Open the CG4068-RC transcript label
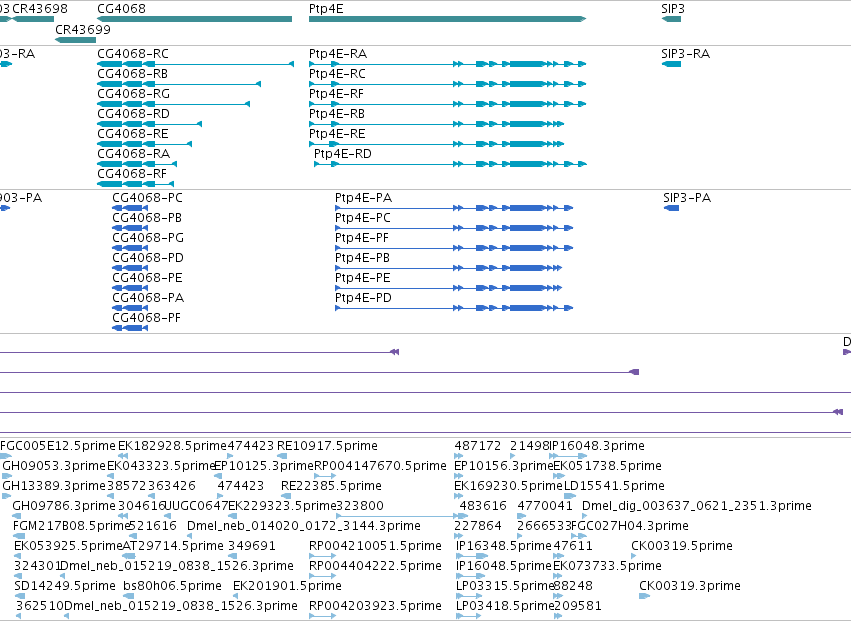This screenshot has height=621, width=851. point(132,54)
